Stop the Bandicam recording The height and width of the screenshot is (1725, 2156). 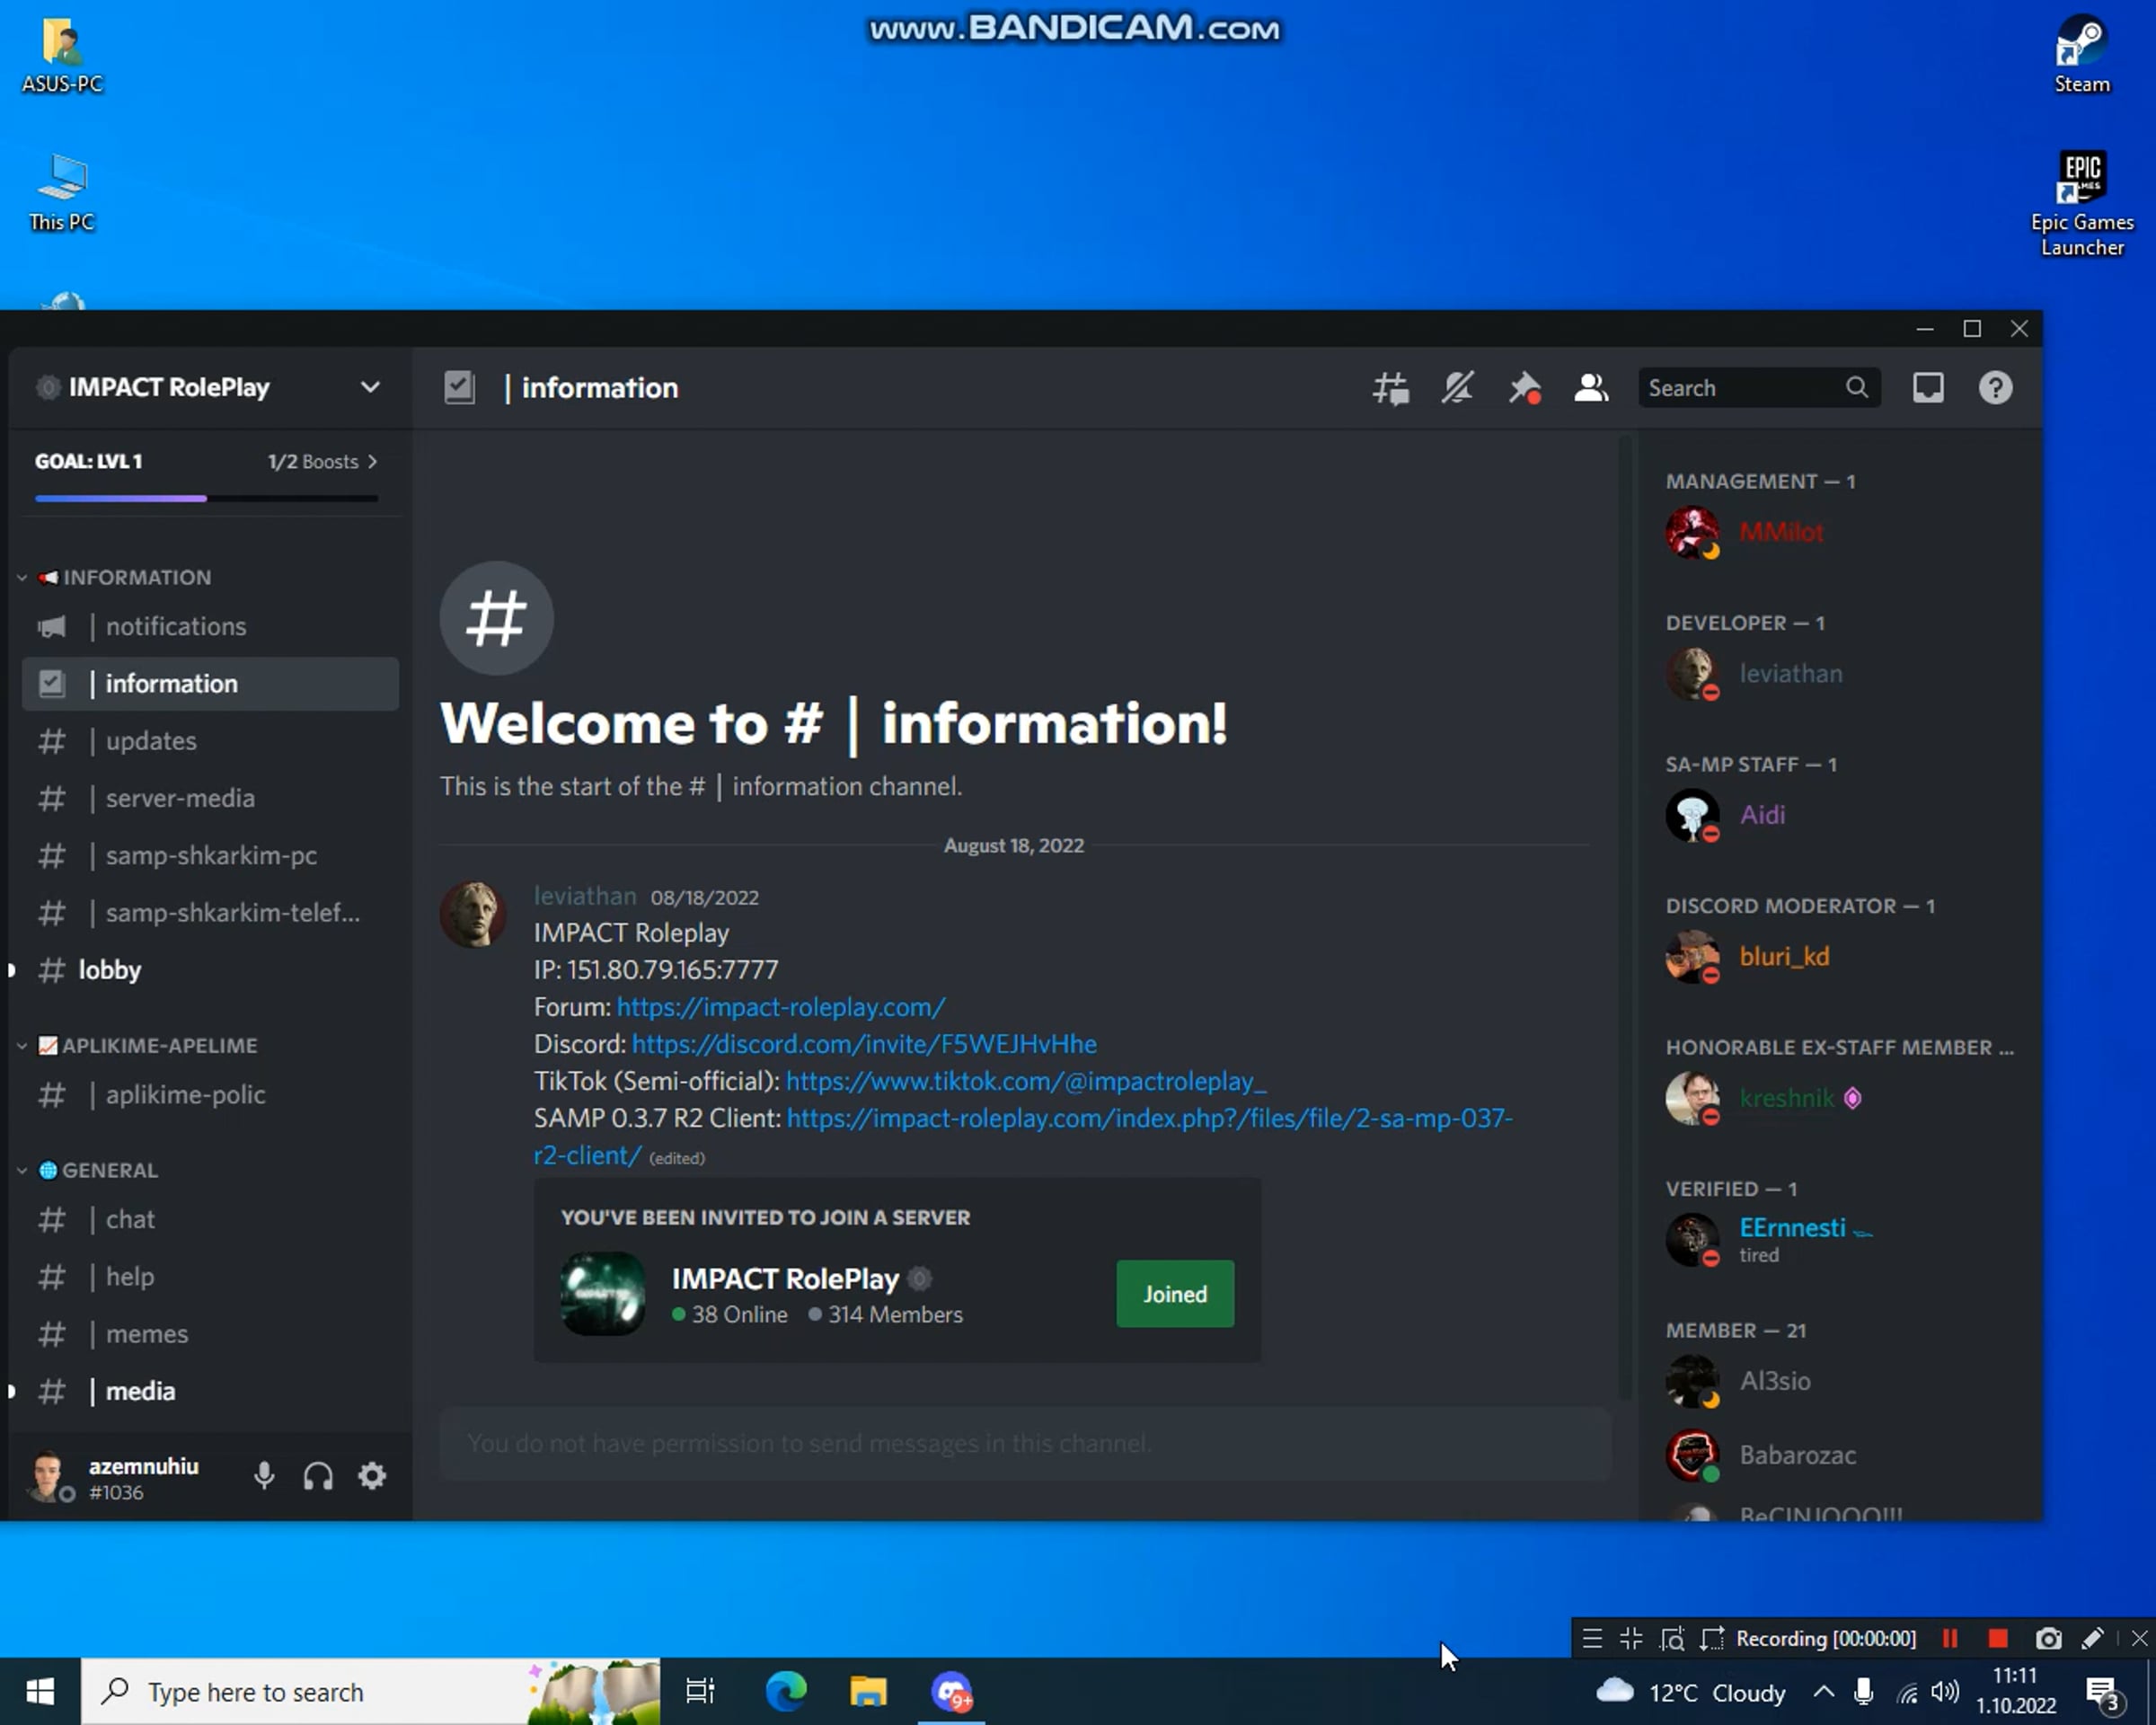(1997, 1638)
